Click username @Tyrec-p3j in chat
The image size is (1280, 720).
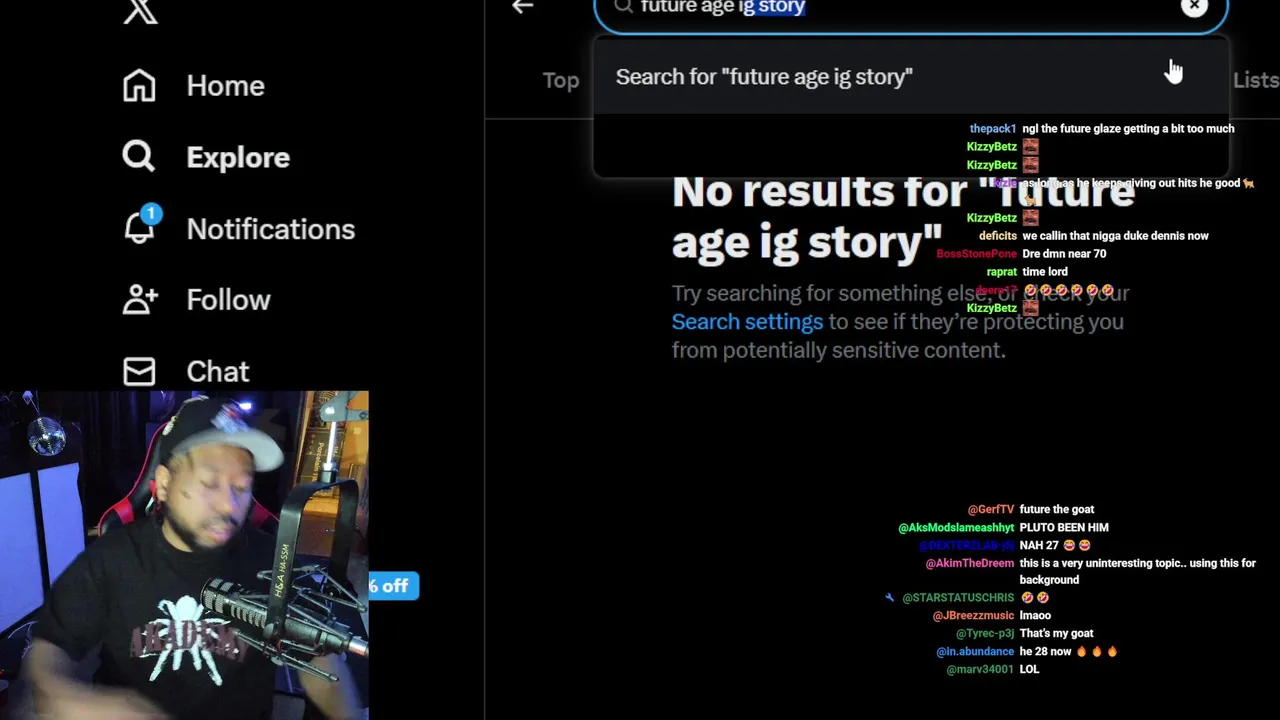tap(985, 634)
